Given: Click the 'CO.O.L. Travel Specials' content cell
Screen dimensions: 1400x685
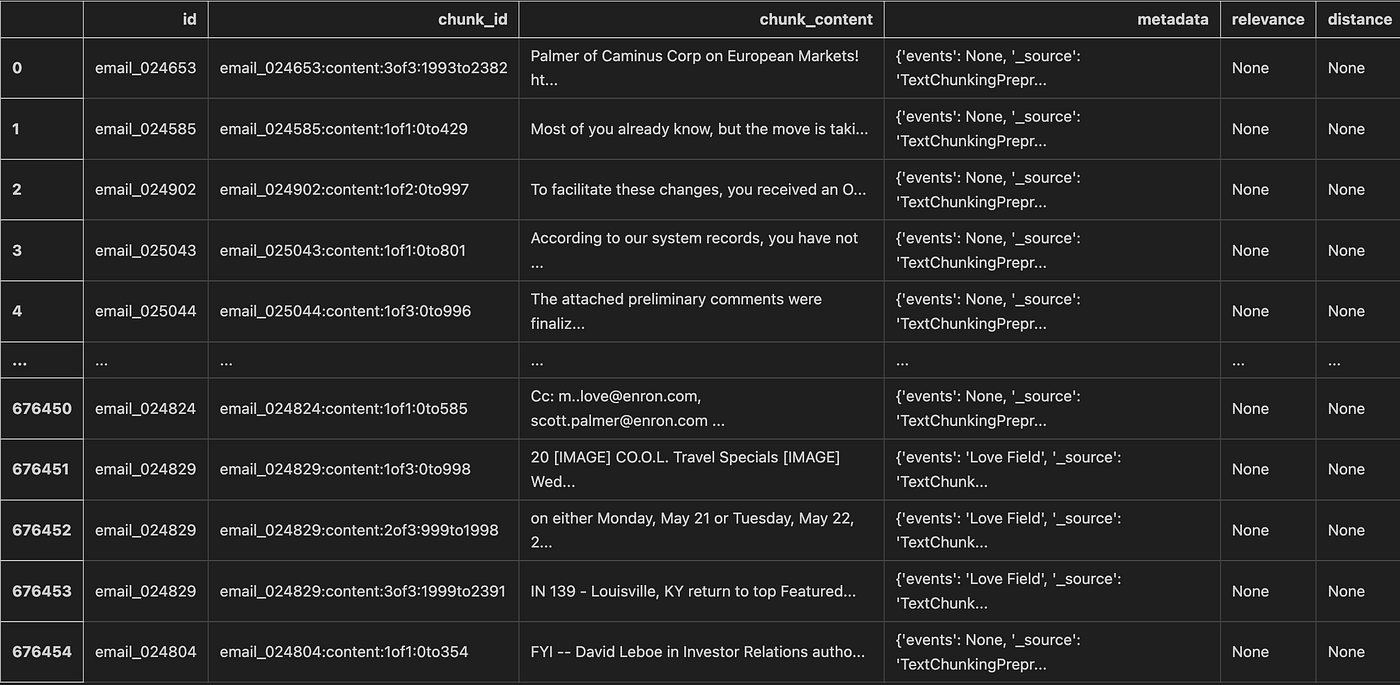Looking at the screenshot, I should coord(702,469).
